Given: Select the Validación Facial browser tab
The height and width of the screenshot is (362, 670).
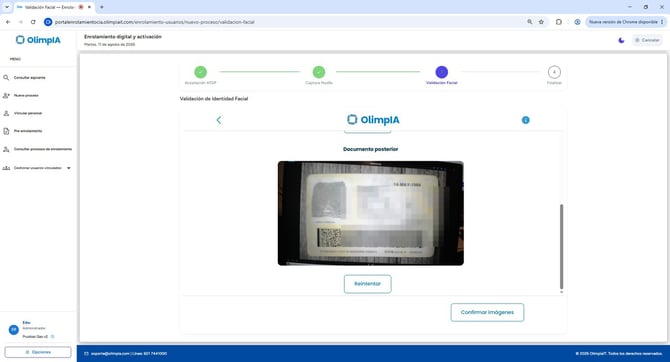Looking at the screenshot, I should [x=49, y=7].
